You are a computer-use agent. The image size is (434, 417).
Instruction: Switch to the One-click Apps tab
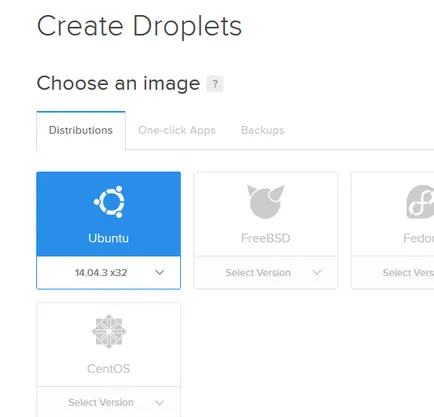coord(177,130)
